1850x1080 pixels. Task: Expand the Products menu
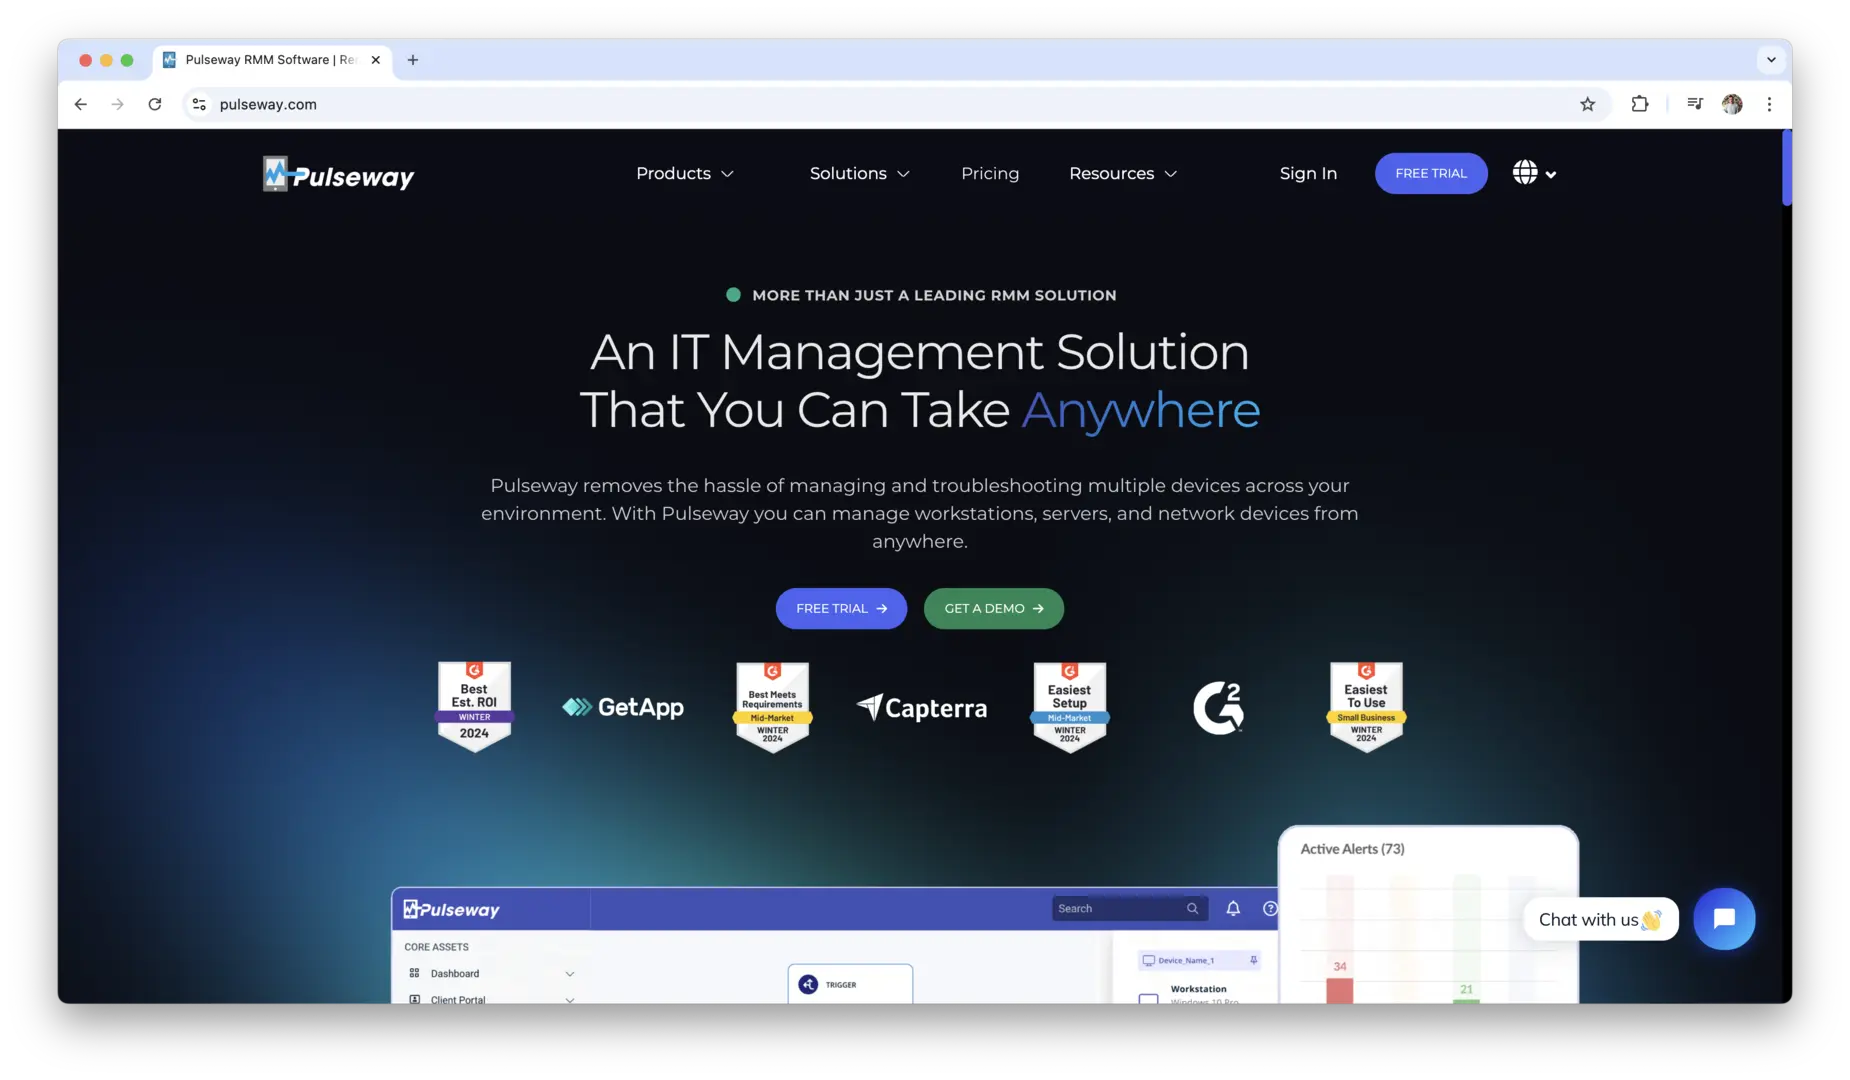[x=685, y=173]
